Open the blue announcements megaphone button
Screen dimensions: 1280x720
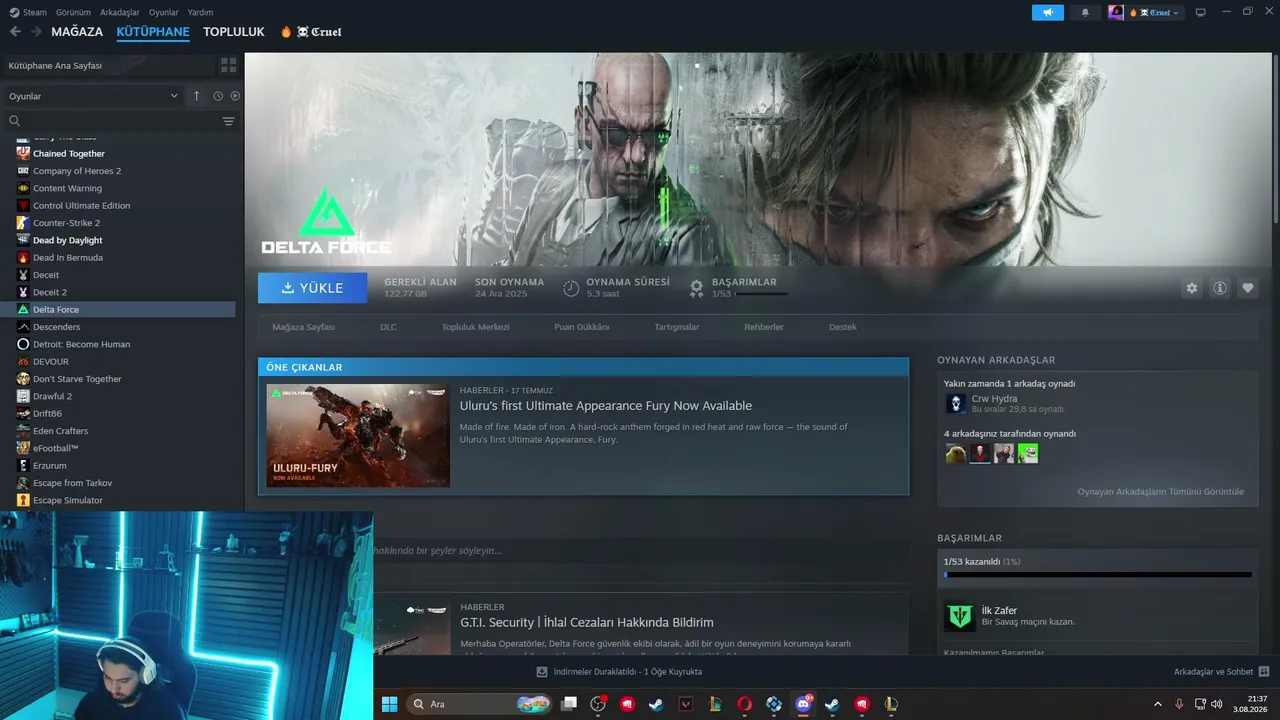1048,13
